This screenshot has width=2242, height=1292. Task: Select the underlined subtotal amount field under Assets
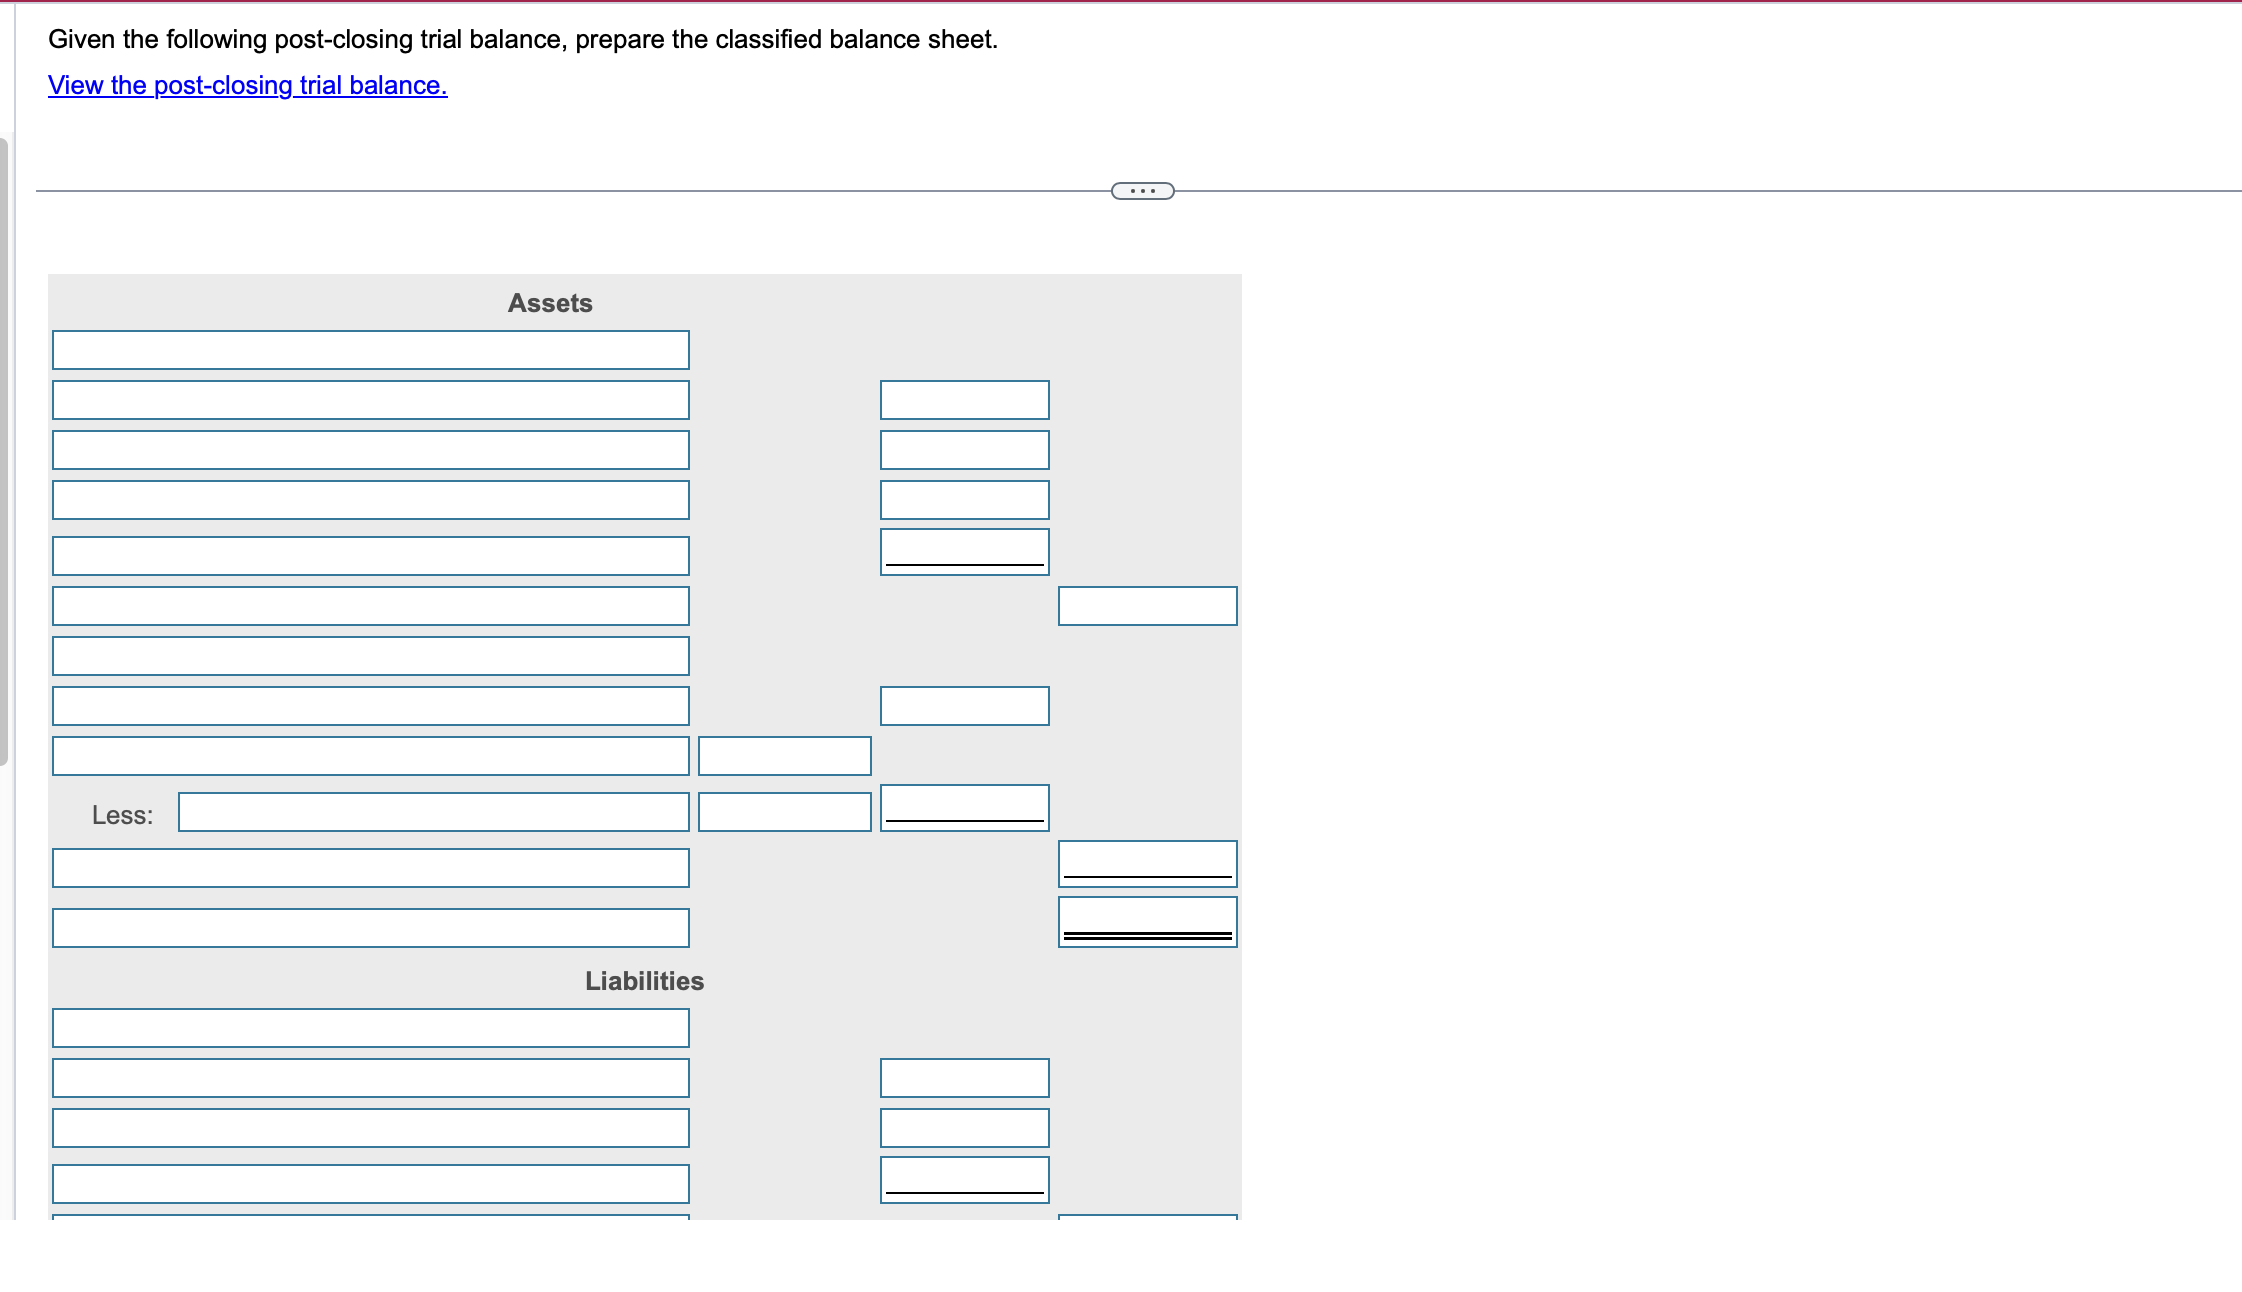click(963, 549)
